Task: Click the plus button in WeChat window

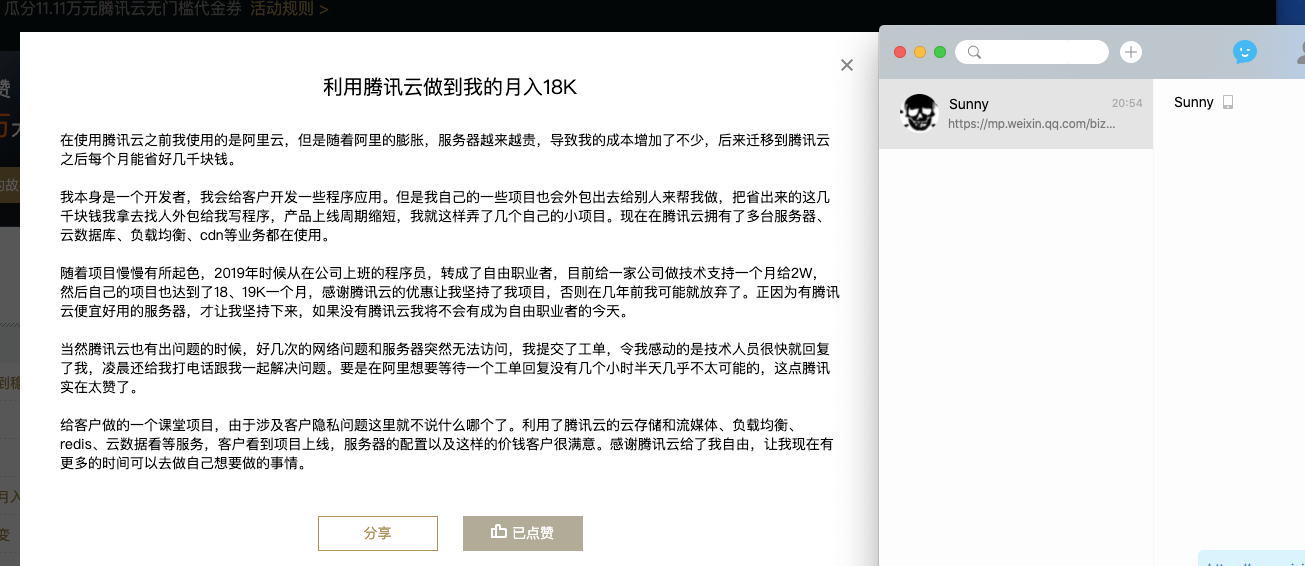Action: 1131,52
